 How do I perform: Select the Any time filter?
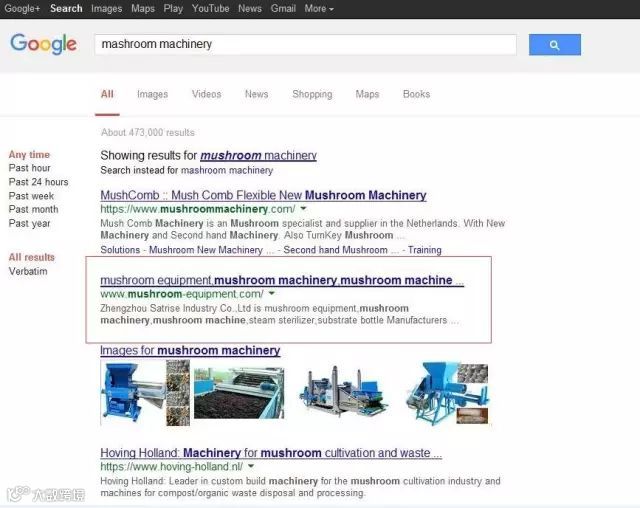(x=29, y=155)
